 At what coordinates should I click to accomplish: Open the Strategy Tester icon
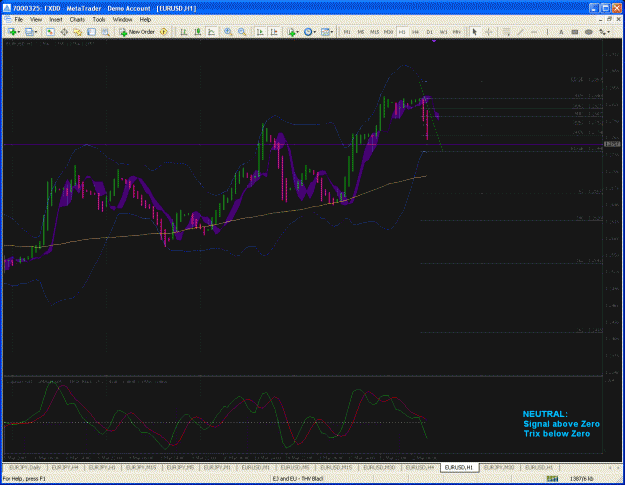point(105,32)
